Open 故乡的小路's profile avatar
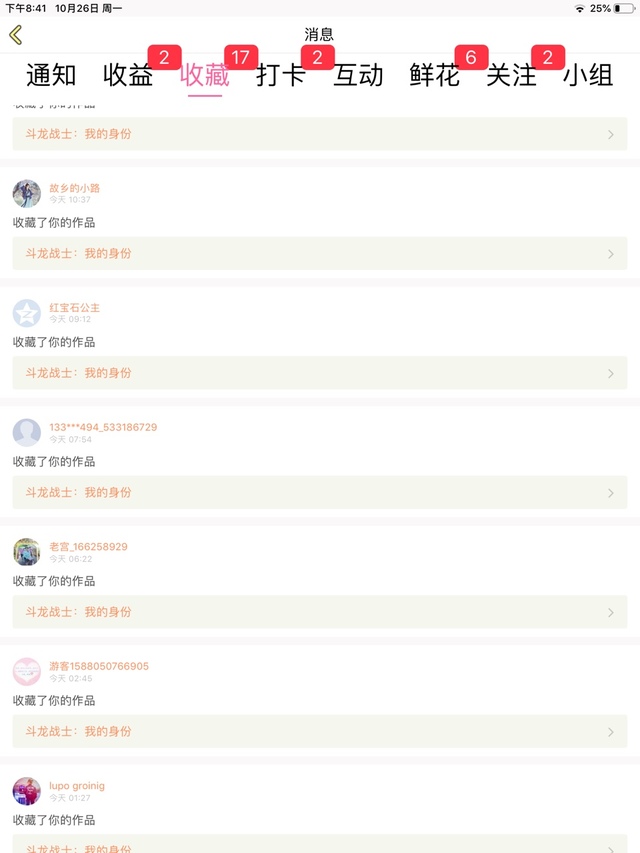The image size is (640, 853). tap(27, 193)
